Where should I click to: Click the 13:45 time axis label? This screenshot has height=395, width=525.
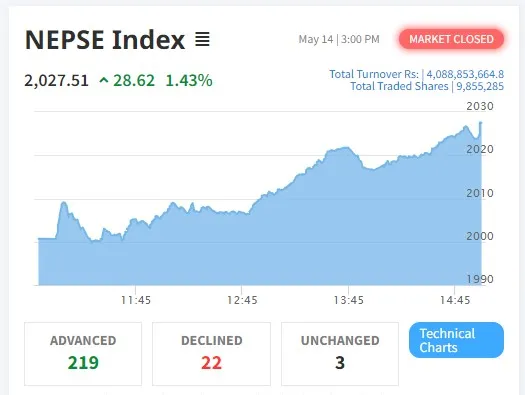tap(348, 300)
